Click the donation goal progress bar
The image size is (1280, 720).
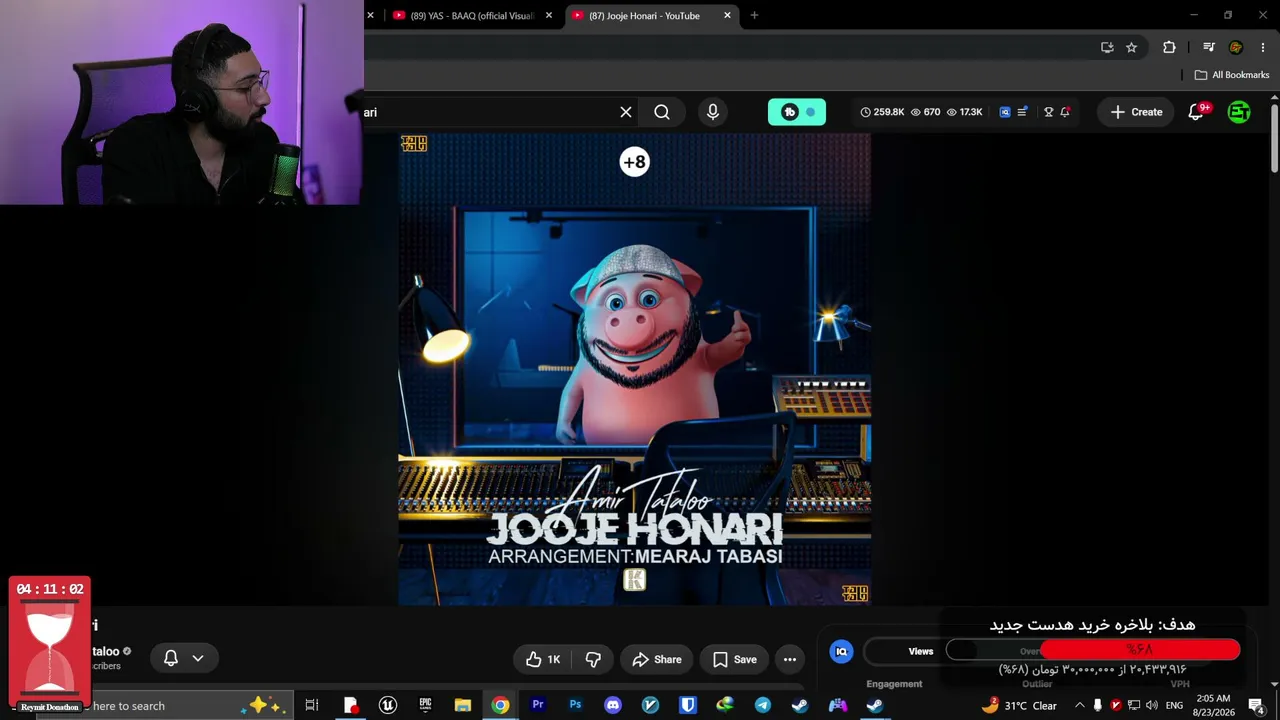(x=1093, y=650)
